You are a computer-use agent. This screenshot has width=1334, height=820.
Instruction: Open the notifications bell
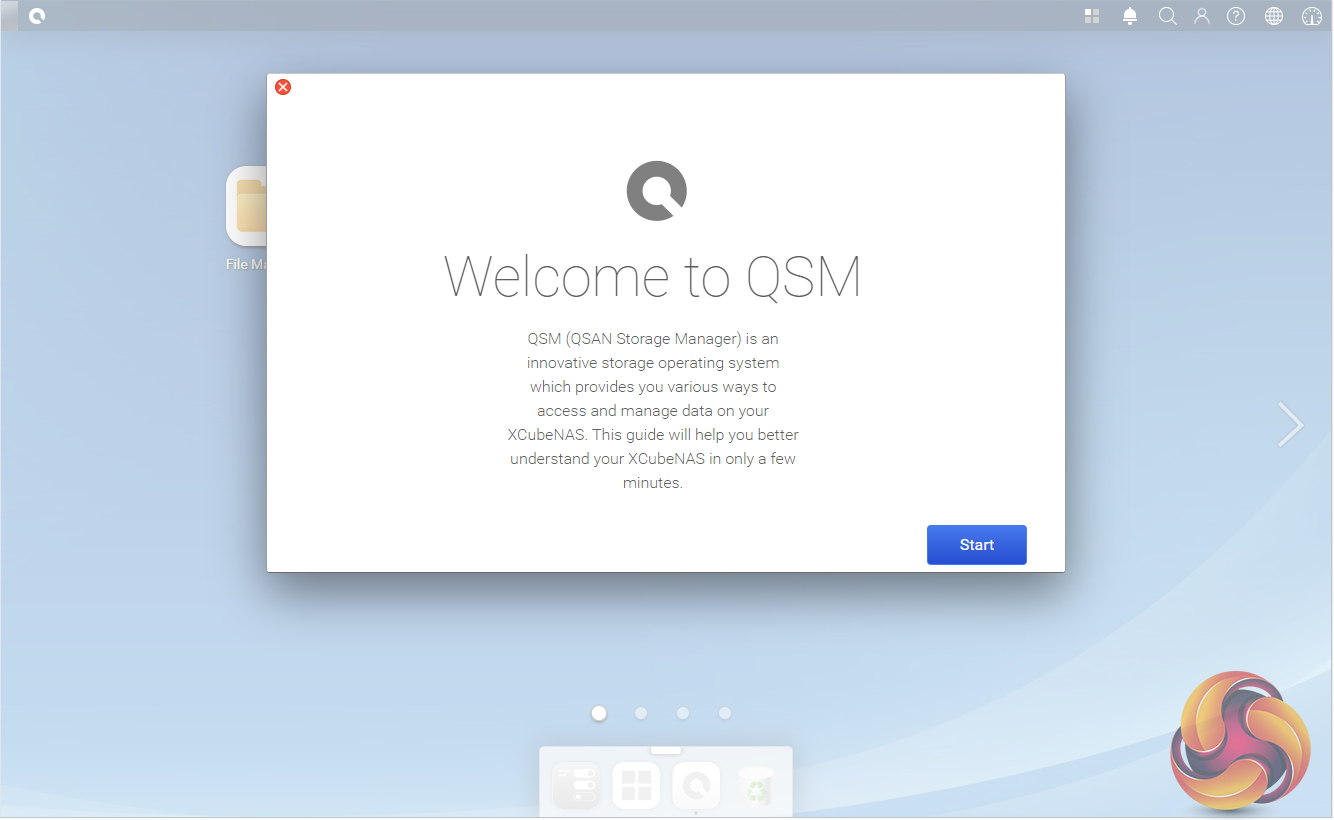(x=1130, y=16)
